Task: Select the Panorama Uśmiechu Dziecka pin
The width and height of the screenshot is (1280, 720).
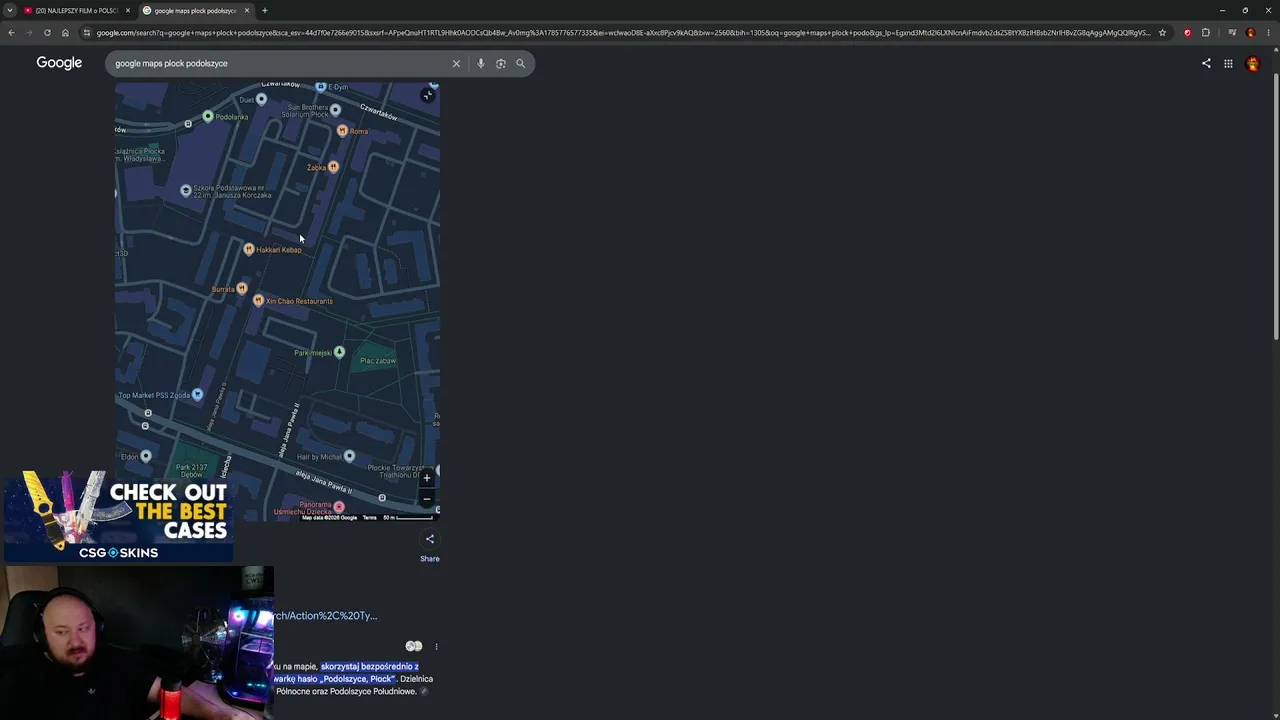Action: coord(339,507)
